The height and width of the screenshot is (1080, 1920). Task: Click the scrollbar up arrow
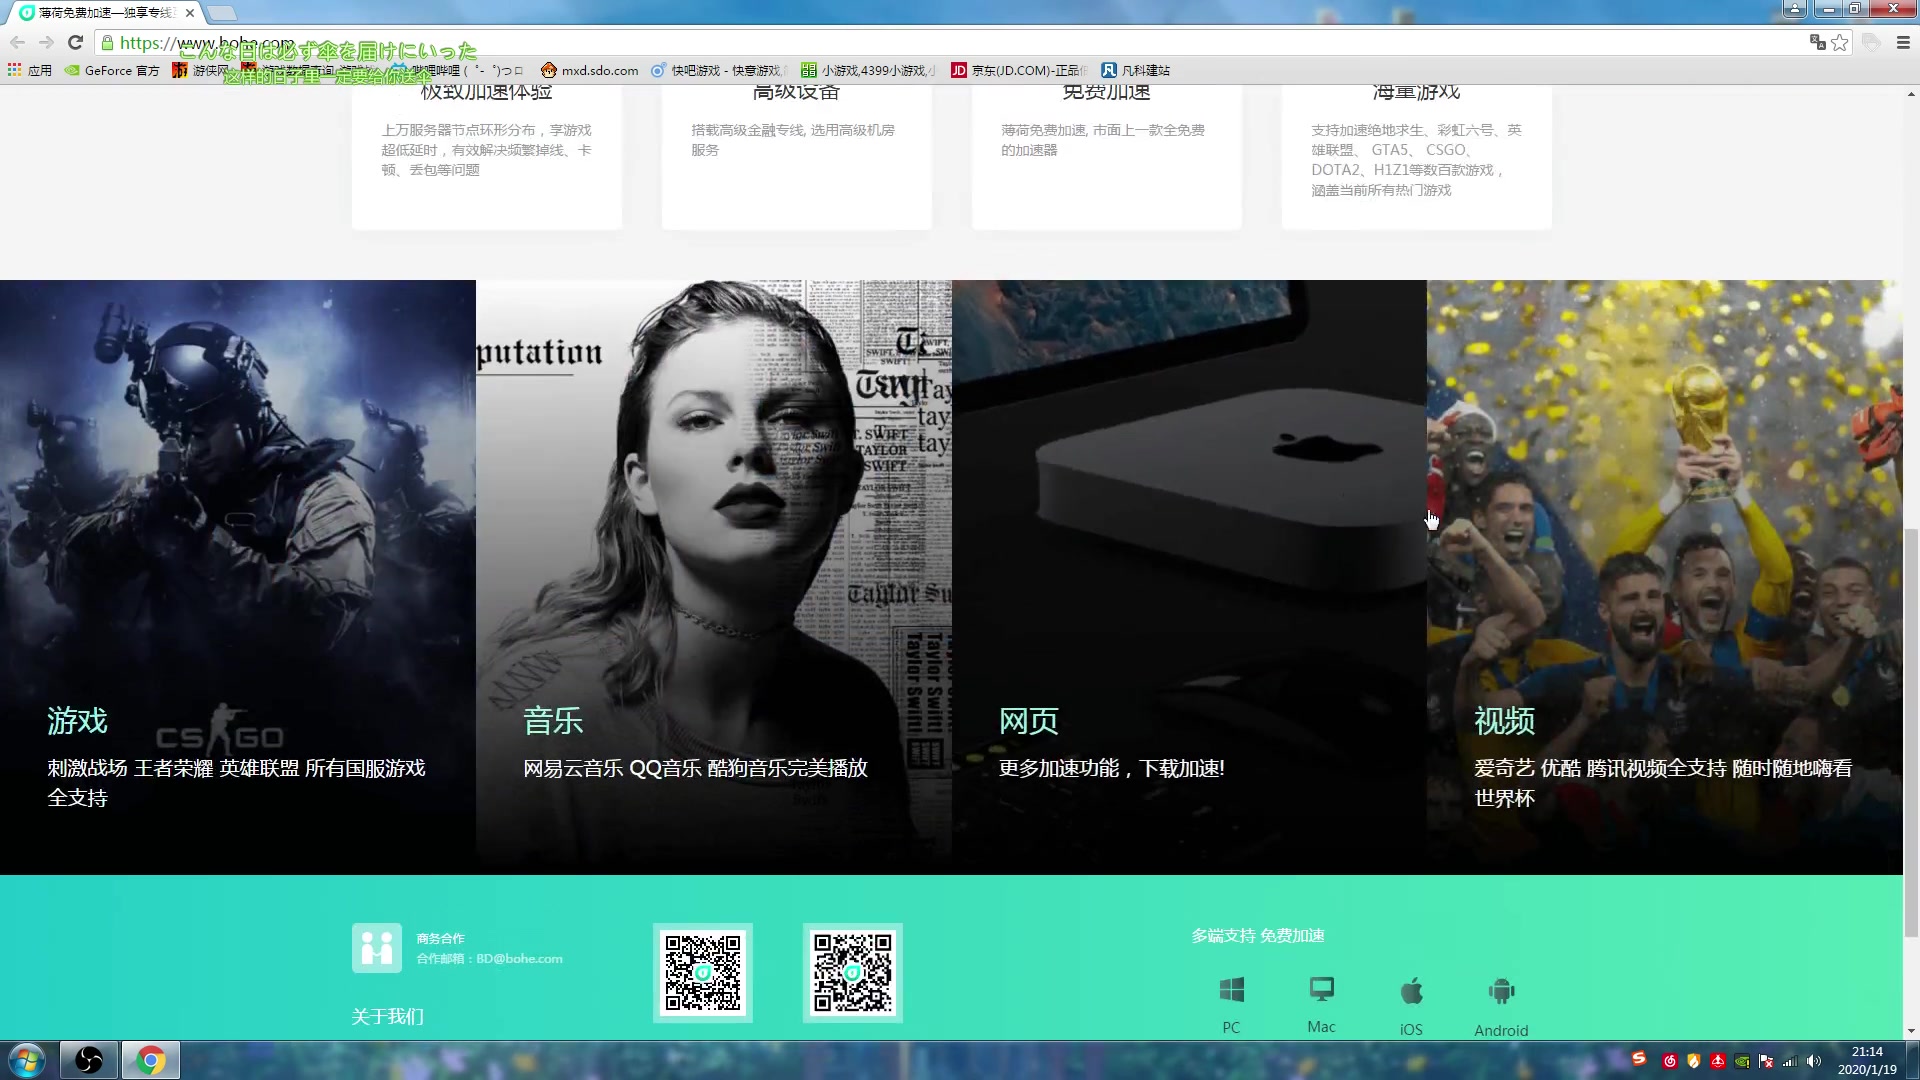(x=1911, y=94)
